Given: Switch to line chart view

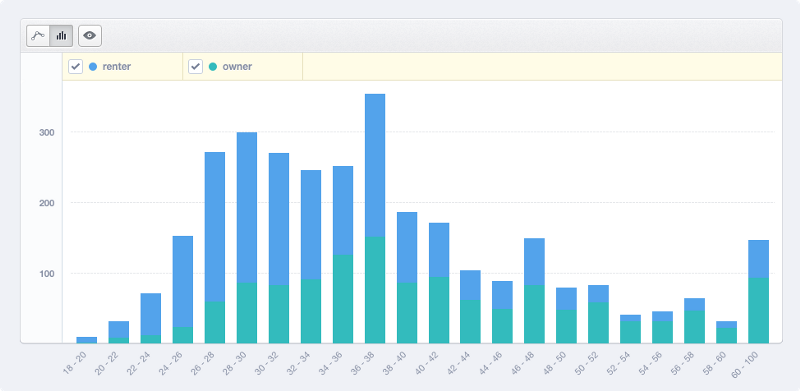Looking at the screenshot, I should point(38,36).
